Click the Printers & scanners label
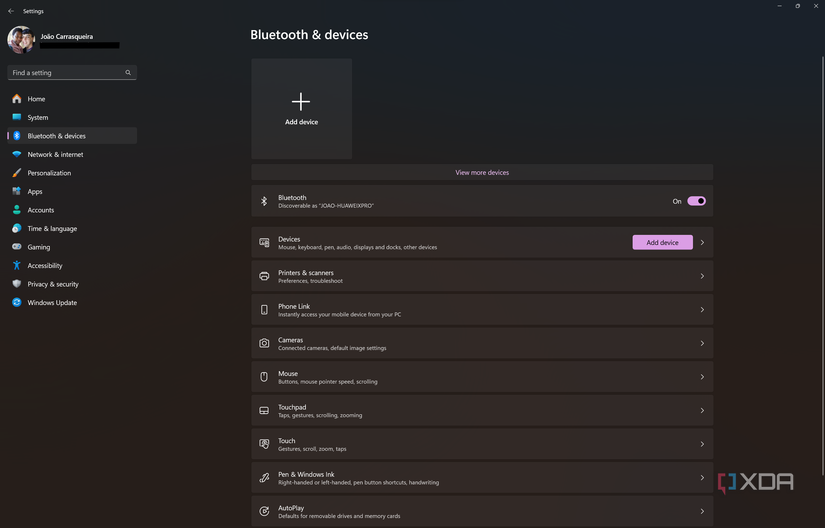Screen dimensions: 825x528 coord(306,273)
